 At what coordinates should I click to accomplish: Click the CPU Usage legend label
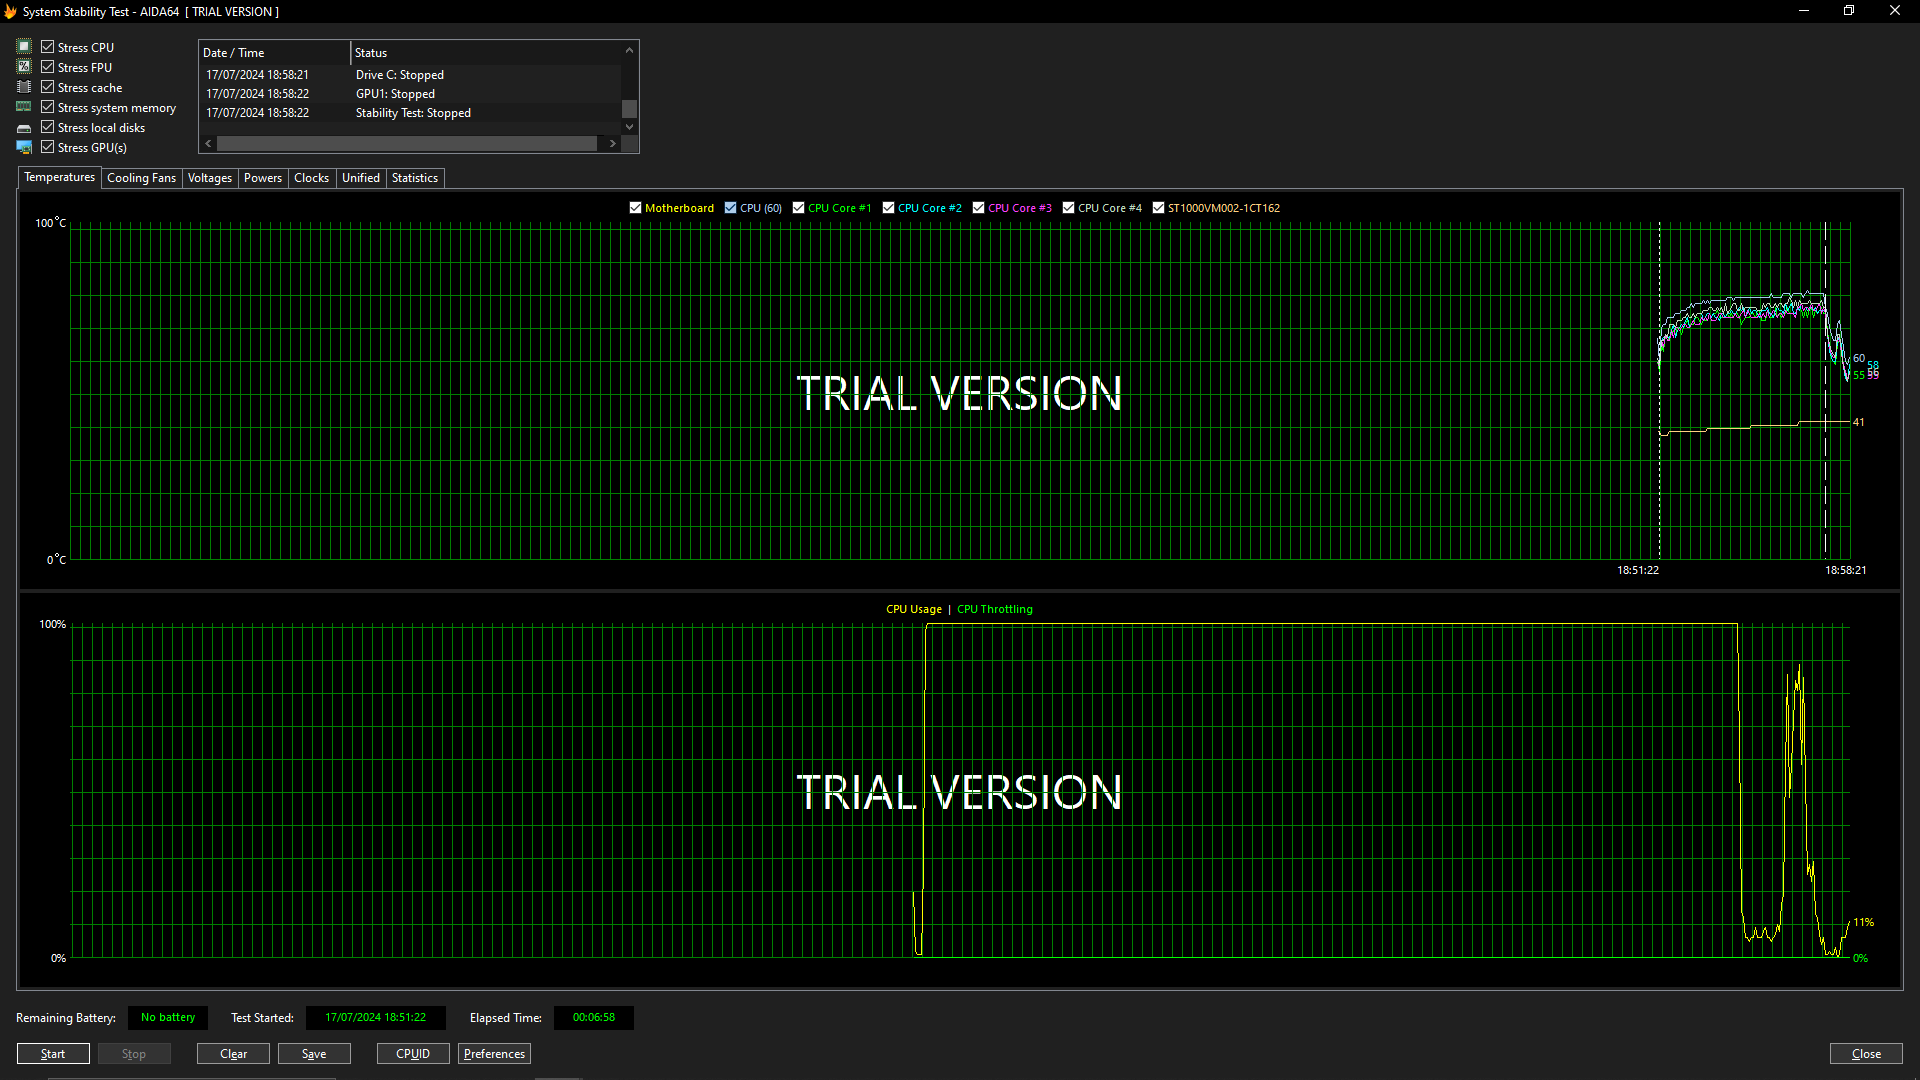(x=914, y=609)
